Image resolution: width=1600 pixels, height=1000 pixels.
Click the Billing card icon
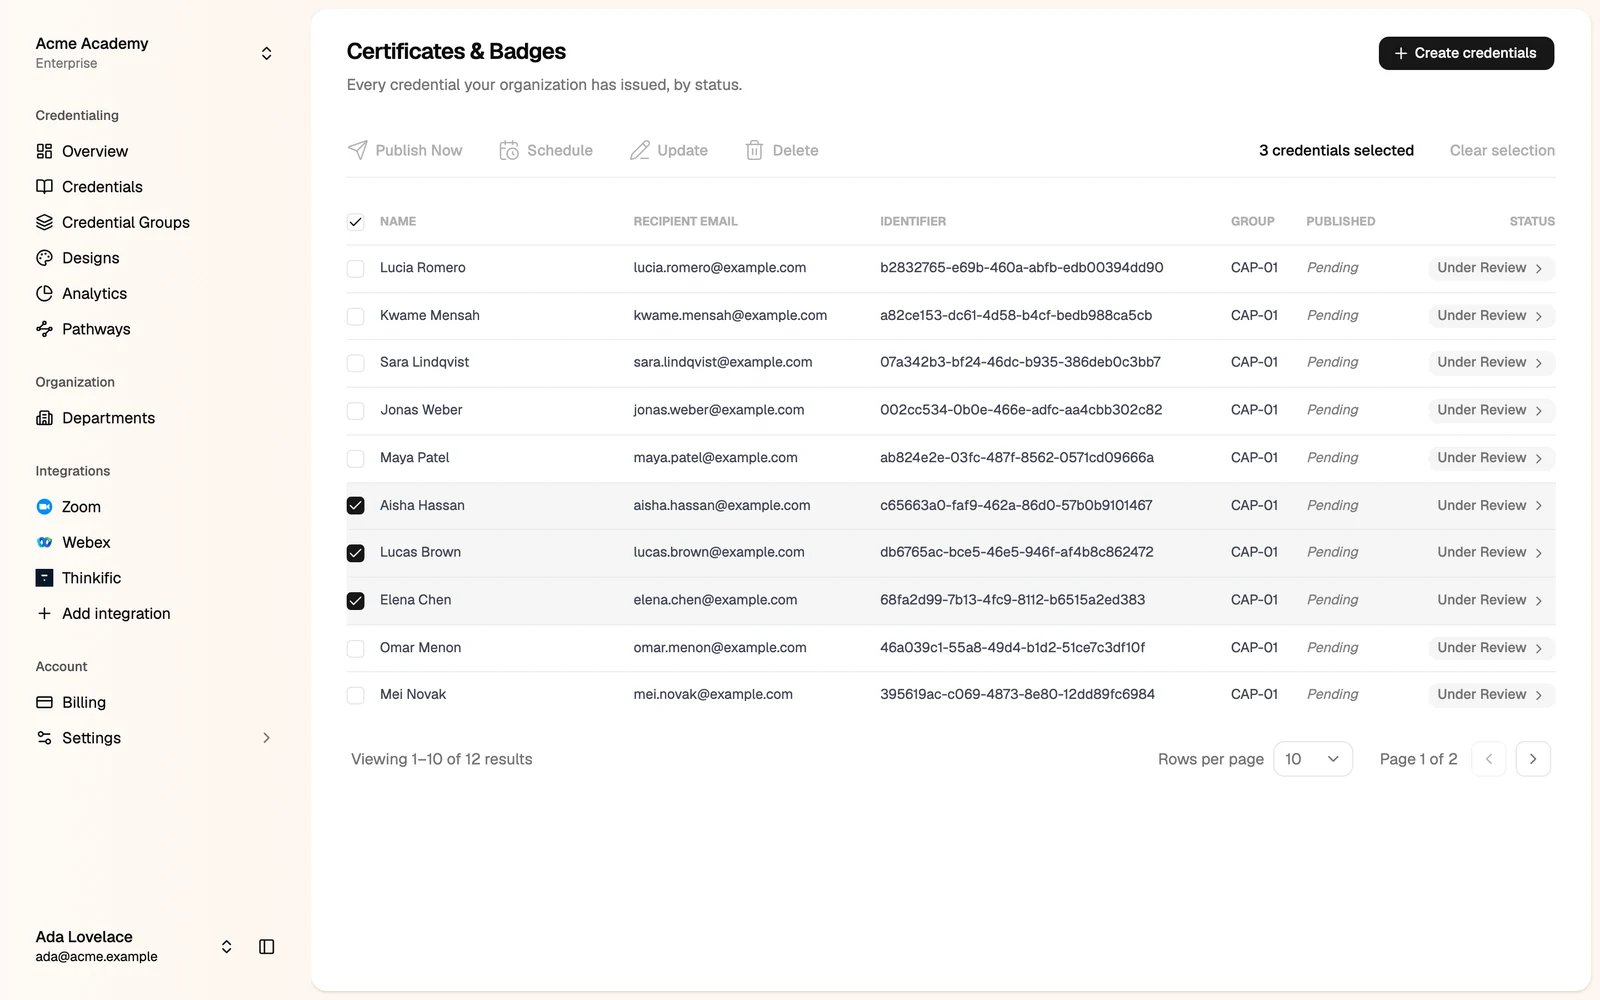pos(44,702)
